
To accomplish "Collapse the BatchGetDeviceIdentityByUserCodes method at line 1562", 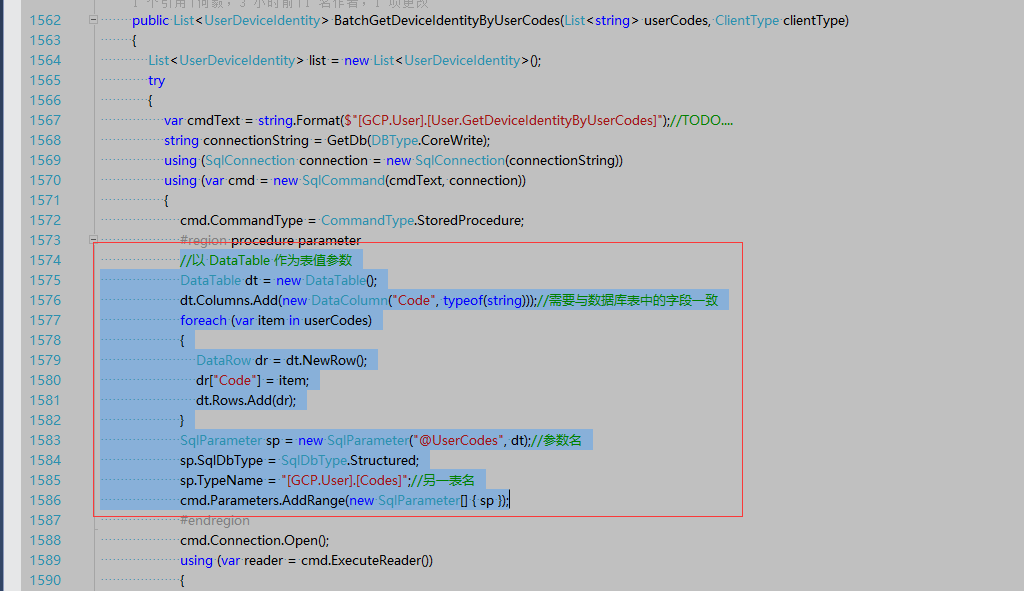I will click(93, 20).
